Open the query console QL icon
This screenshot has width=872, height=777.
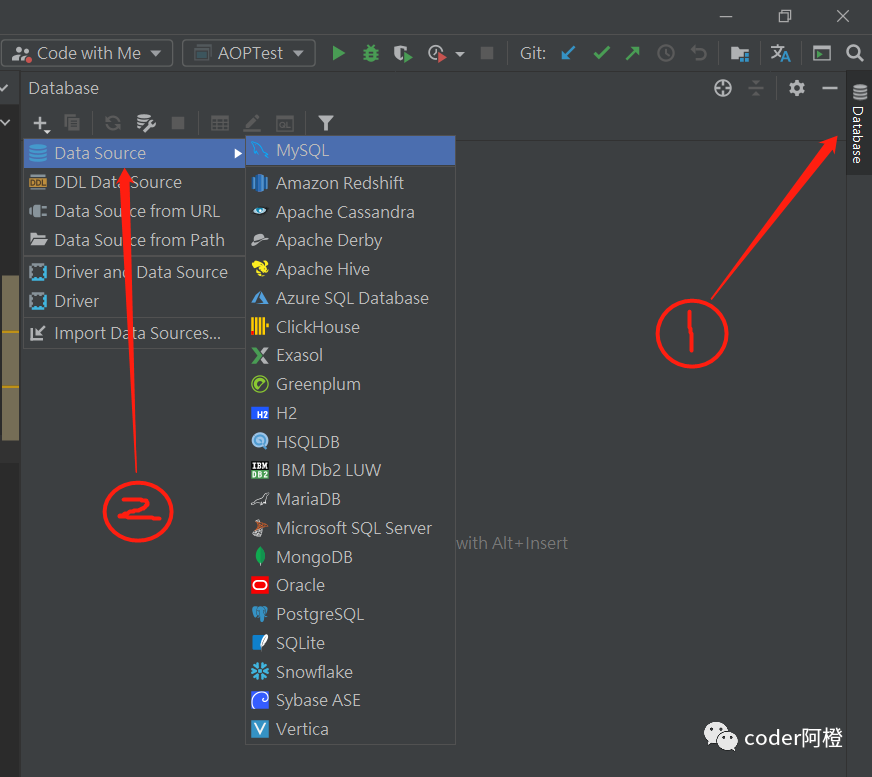click(285, 123)
